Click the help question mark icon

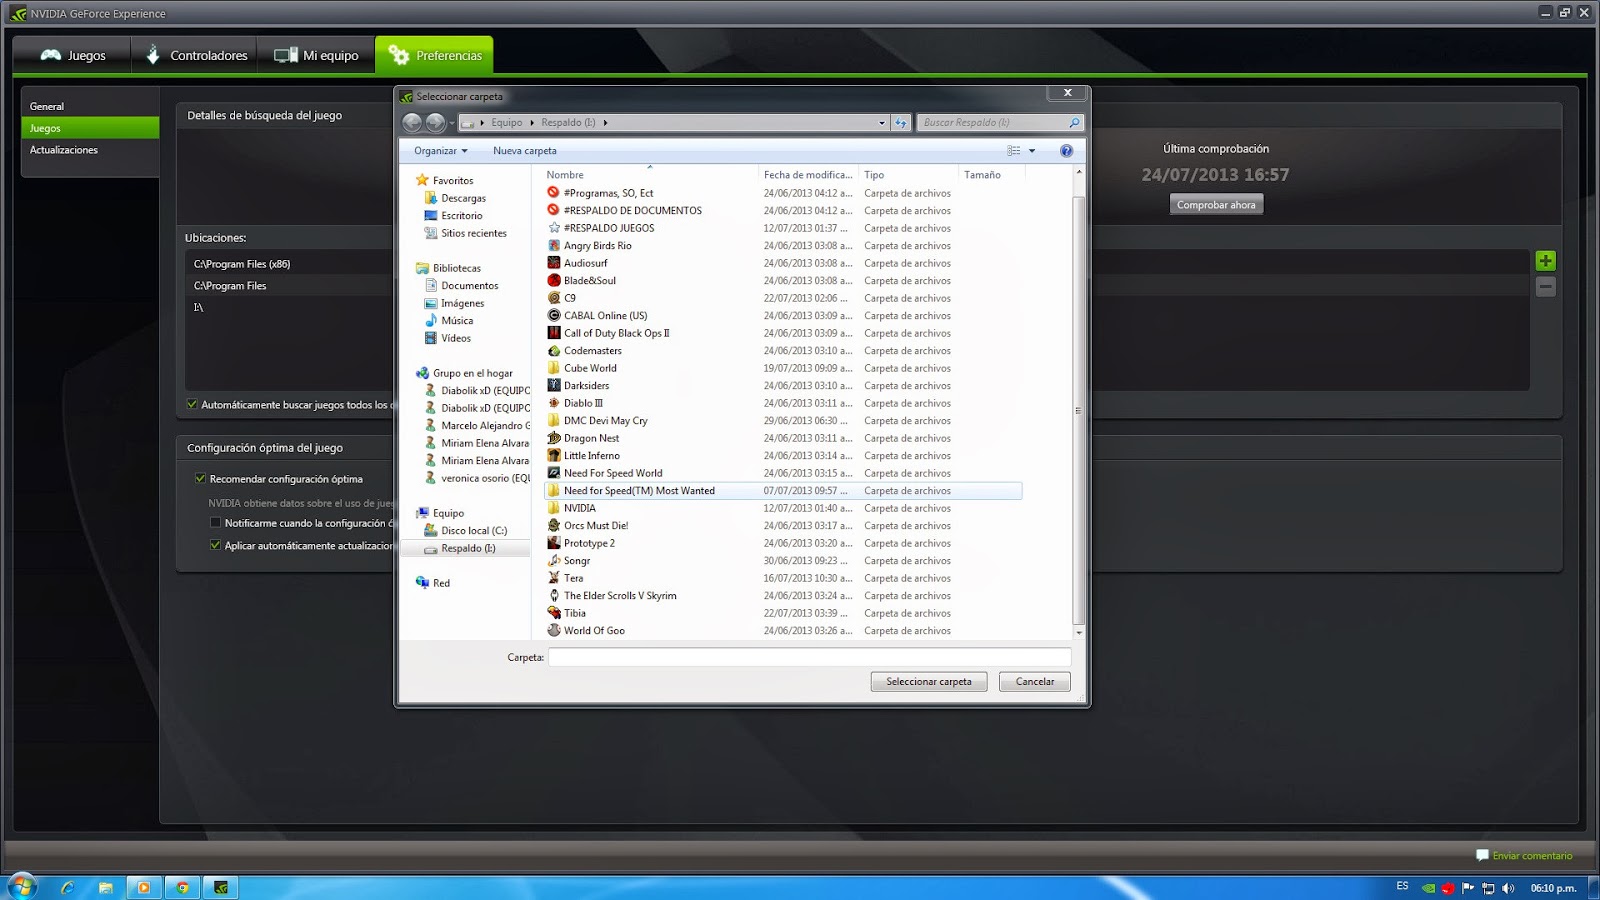(x=1066, y=151)
